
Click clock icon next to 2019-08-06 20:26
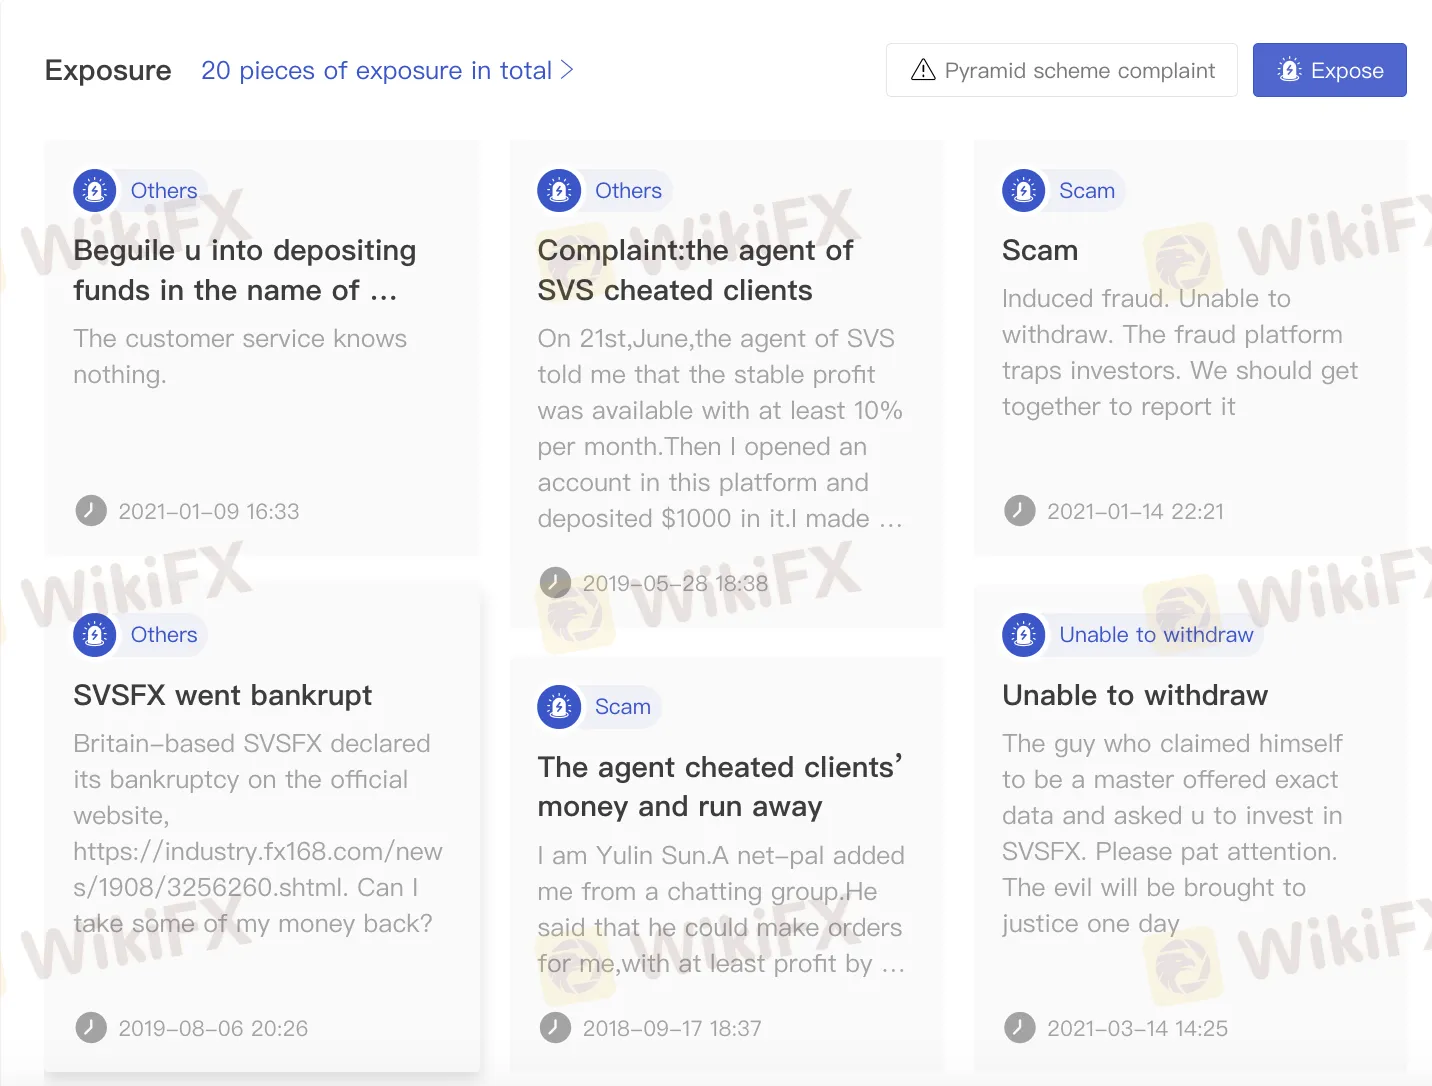click(91, 1027)
